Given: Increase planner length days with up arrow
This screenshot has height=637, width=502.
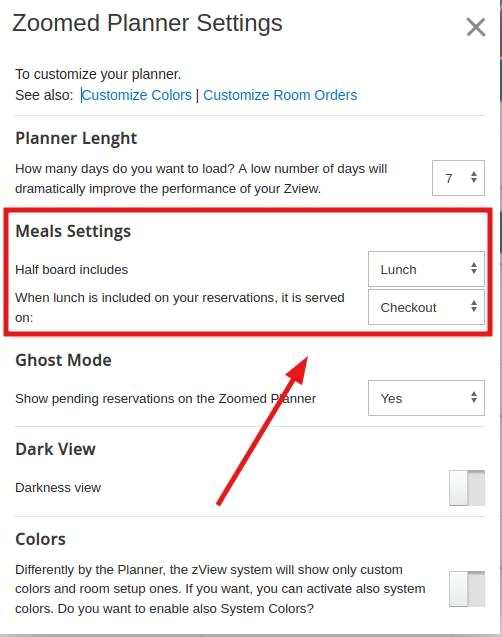Looking at the screenshot, I should (474, 174).
